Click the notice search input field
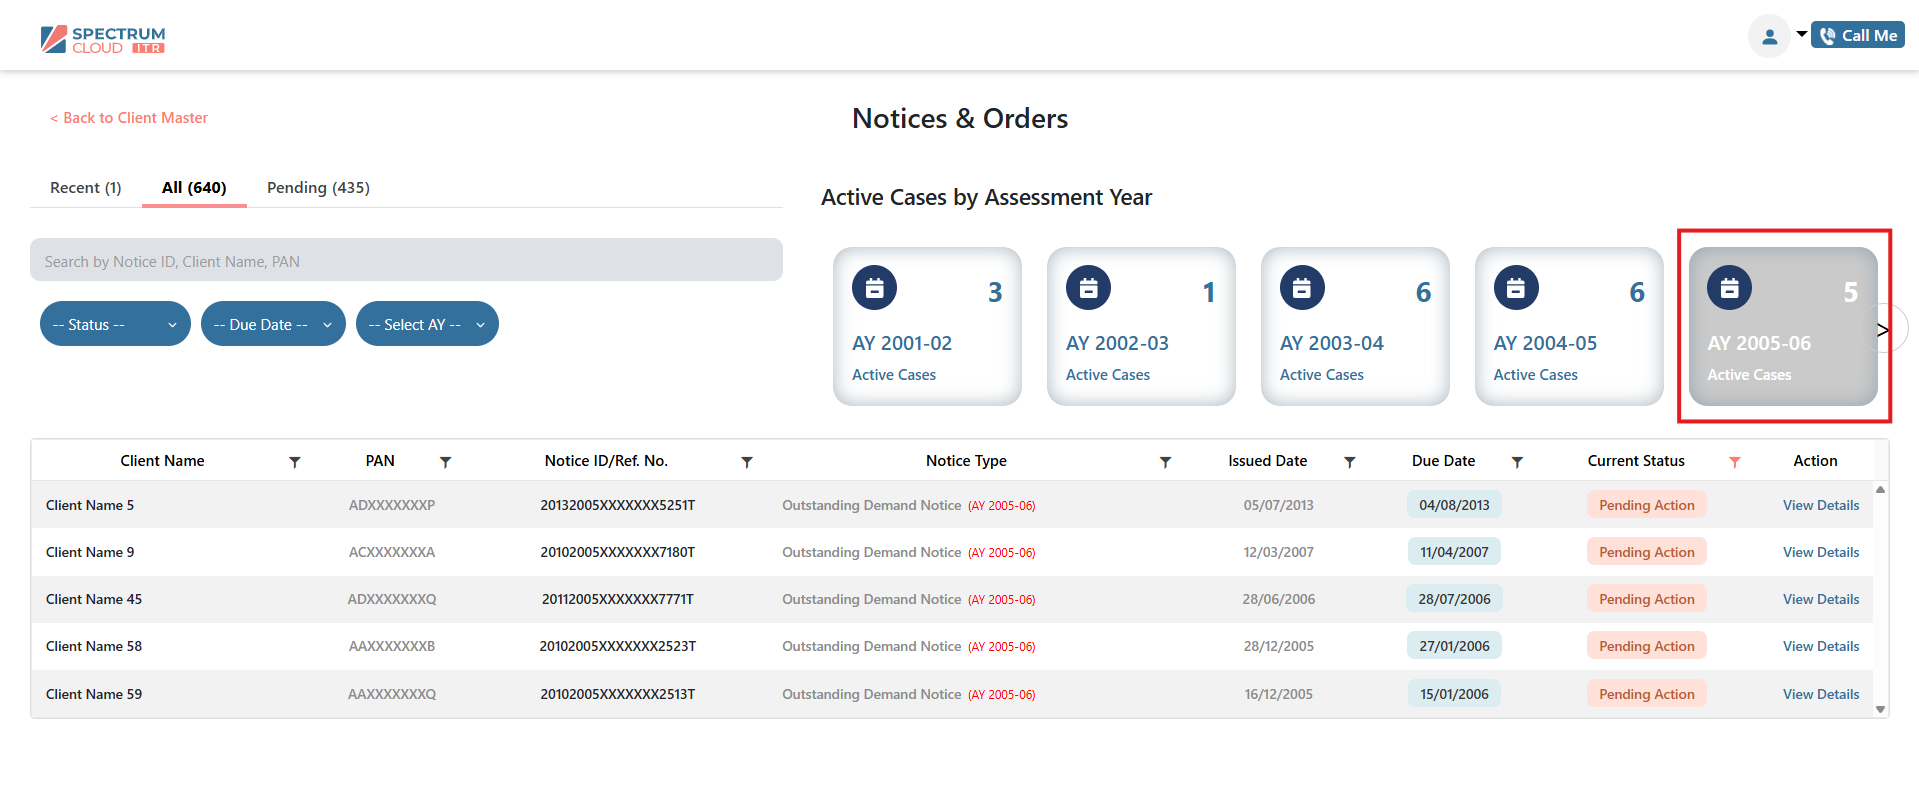 (406, 261)
